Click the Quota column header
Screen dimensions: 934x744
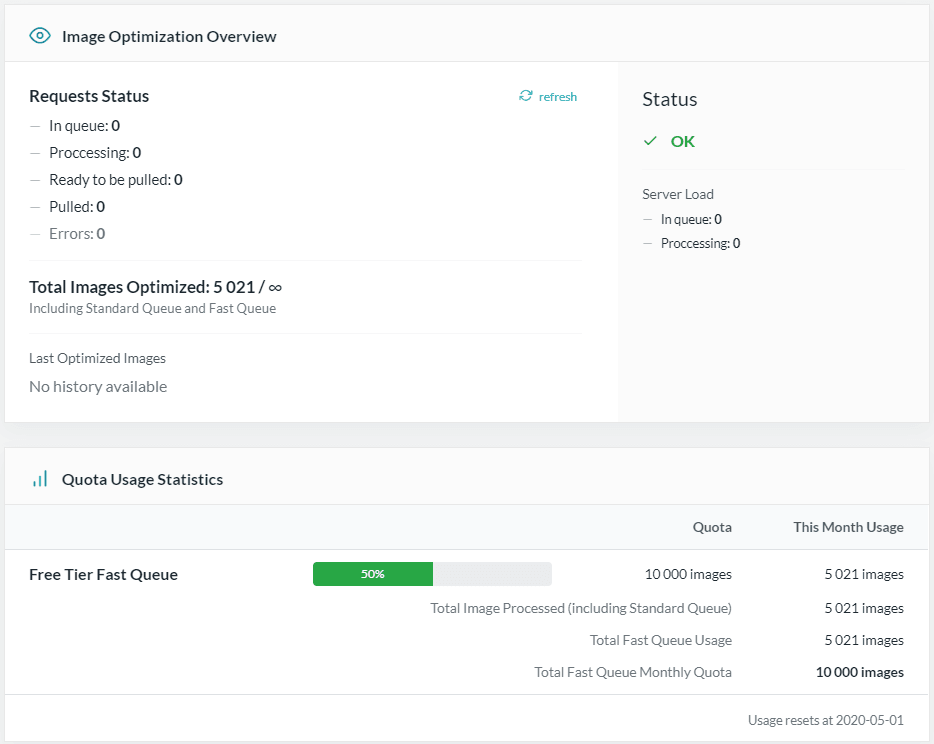[712, 527]
